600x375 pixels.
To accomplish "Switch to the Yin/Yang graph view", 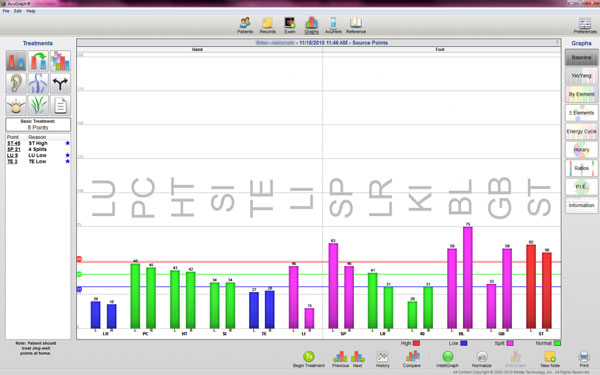I will tap(581, 75).
